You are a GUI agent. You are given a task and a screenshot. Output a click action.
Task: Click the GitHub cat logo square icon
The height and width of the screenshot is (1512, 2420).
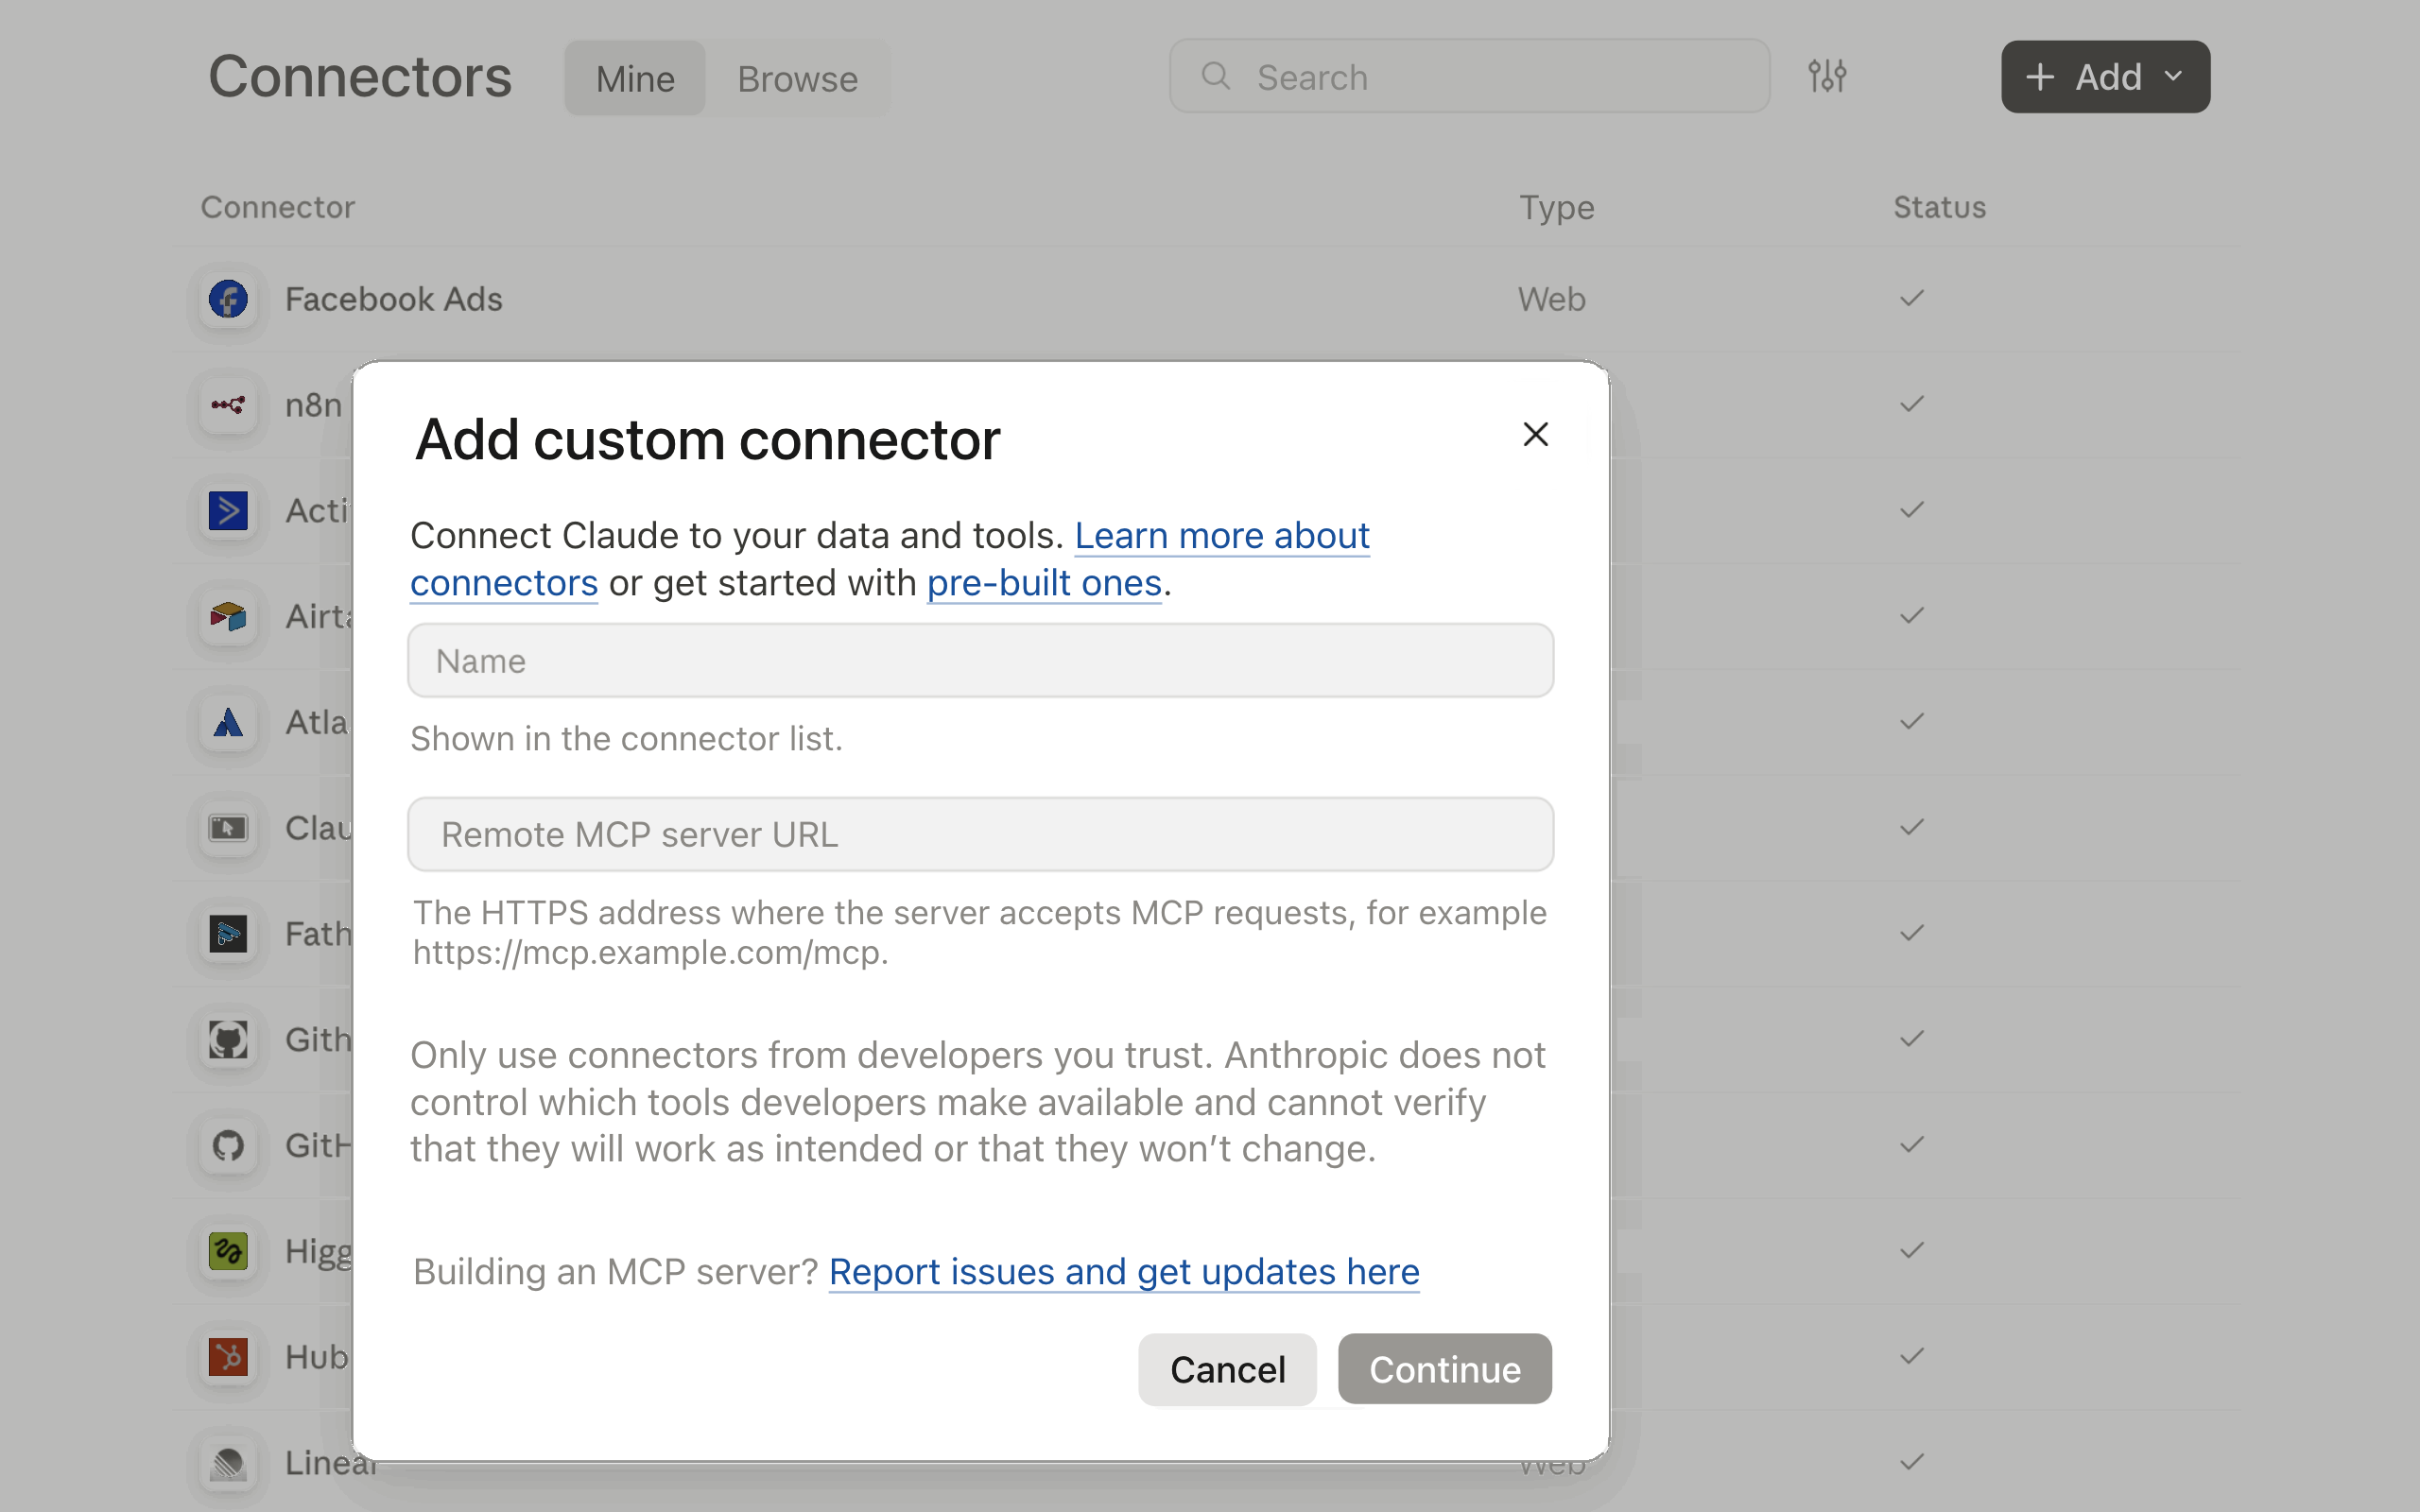click(228, 1040)
